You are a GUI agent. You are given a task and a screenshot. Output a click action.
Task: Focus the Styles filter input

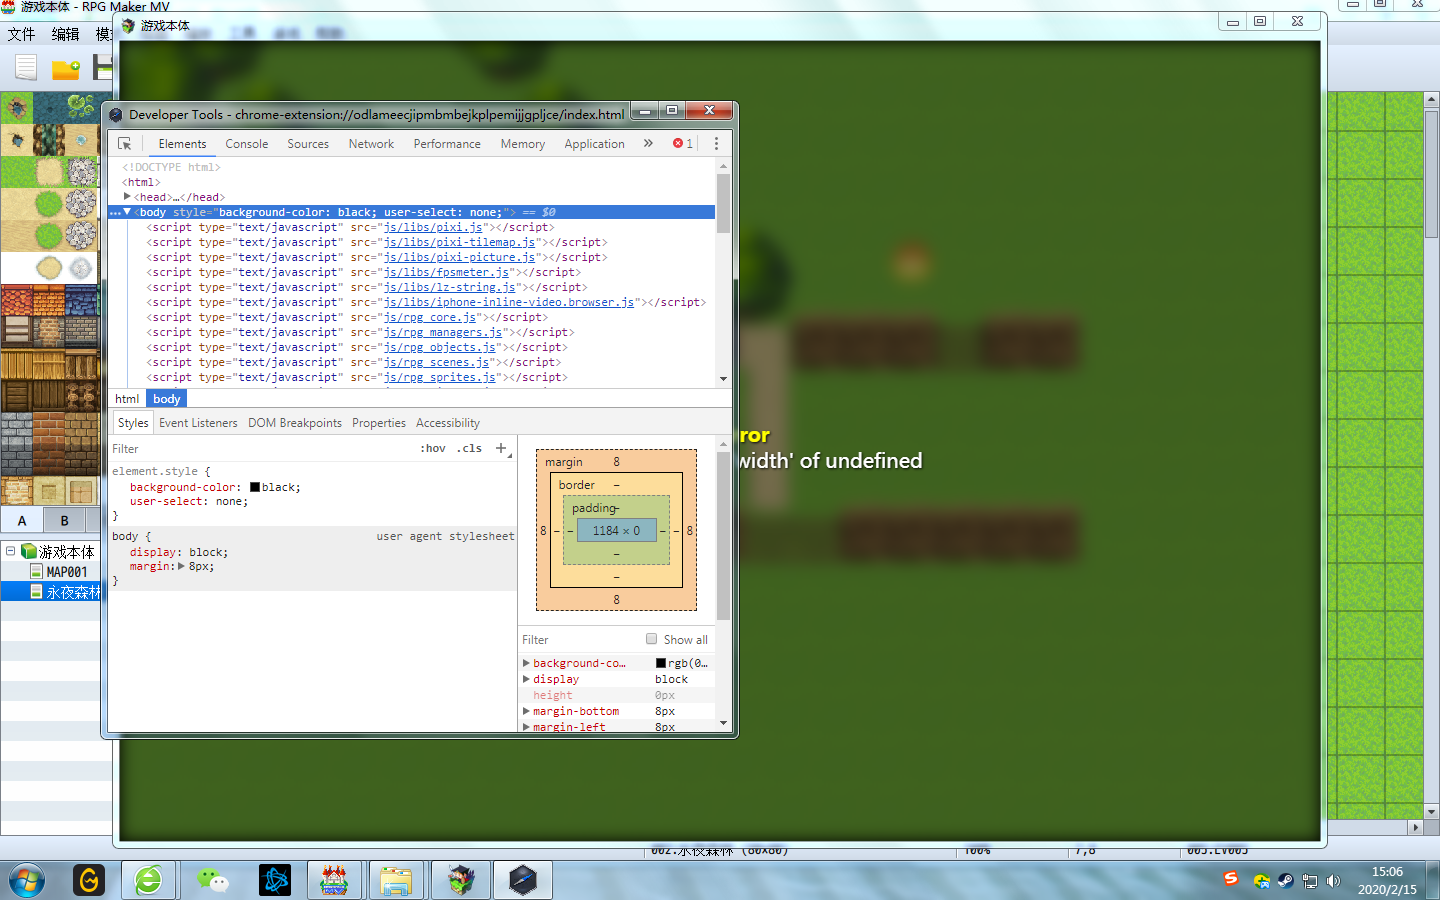pyautogui.click(x=260, y=449)
